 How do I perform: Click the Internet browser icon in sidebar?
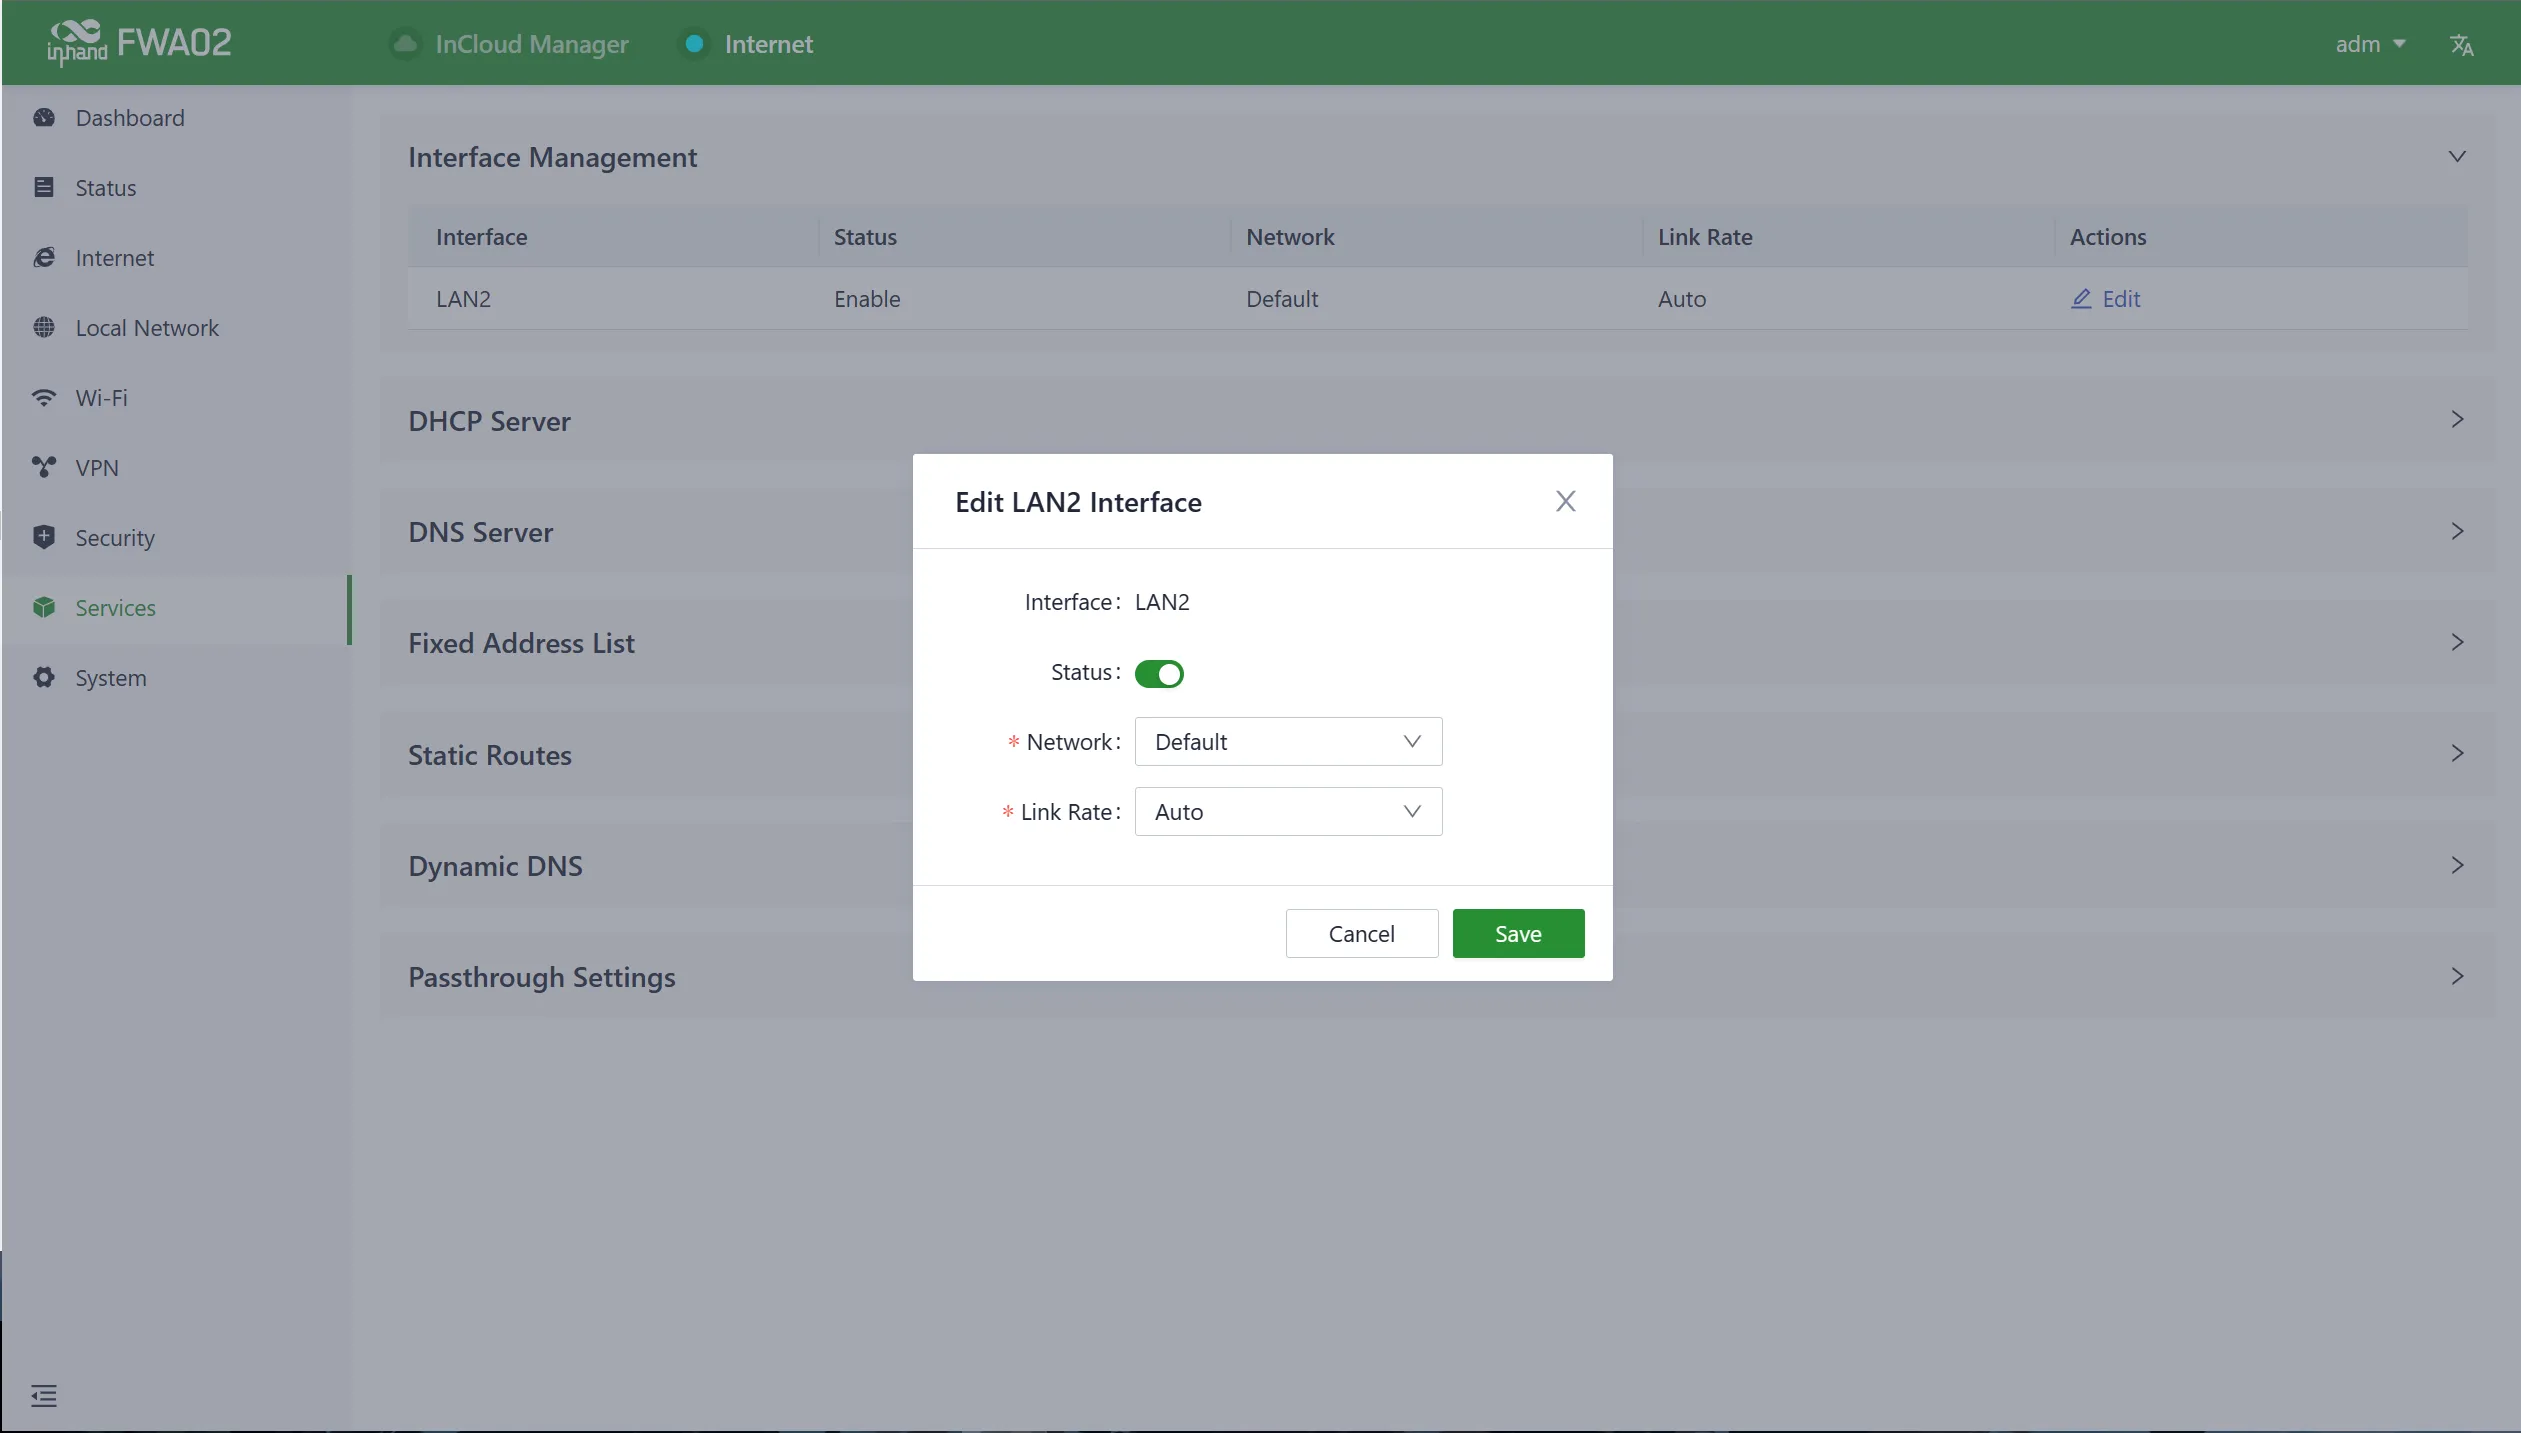tap(44, 258)
